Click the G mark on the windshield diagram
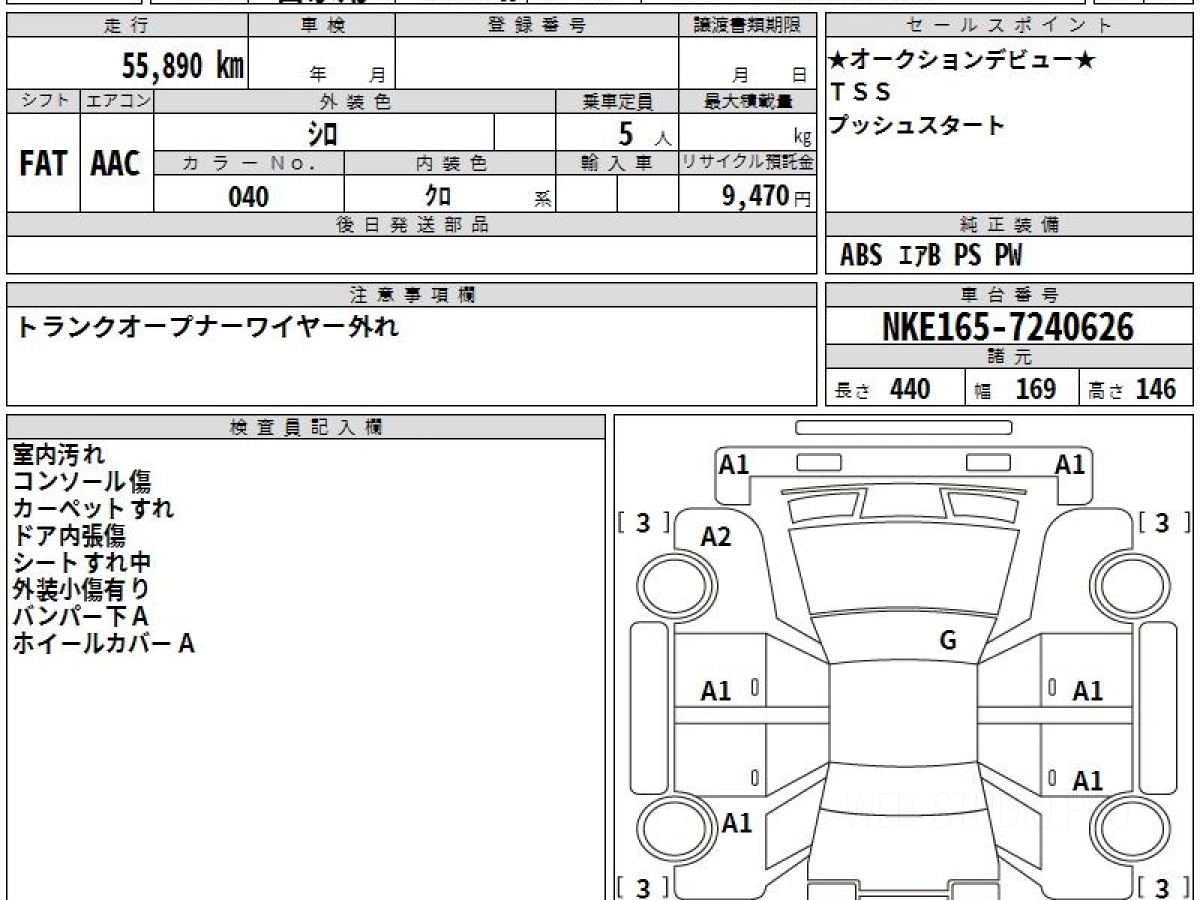The width and height of the screenshot is (1200, 900). pyautogui.click(x=948, y=641)
